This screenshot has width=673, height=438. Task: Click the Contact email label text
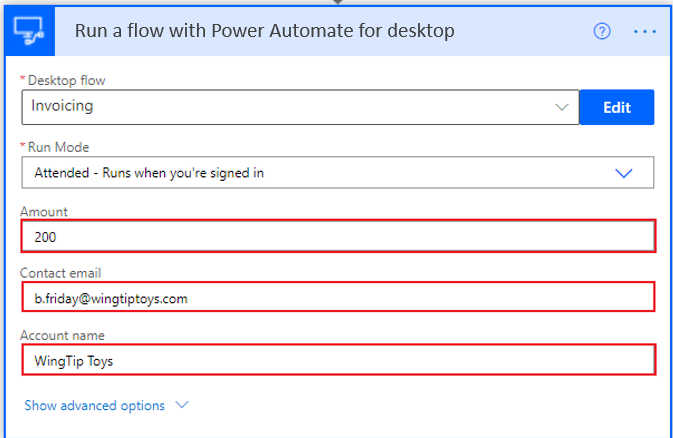[x=61, y=273]
